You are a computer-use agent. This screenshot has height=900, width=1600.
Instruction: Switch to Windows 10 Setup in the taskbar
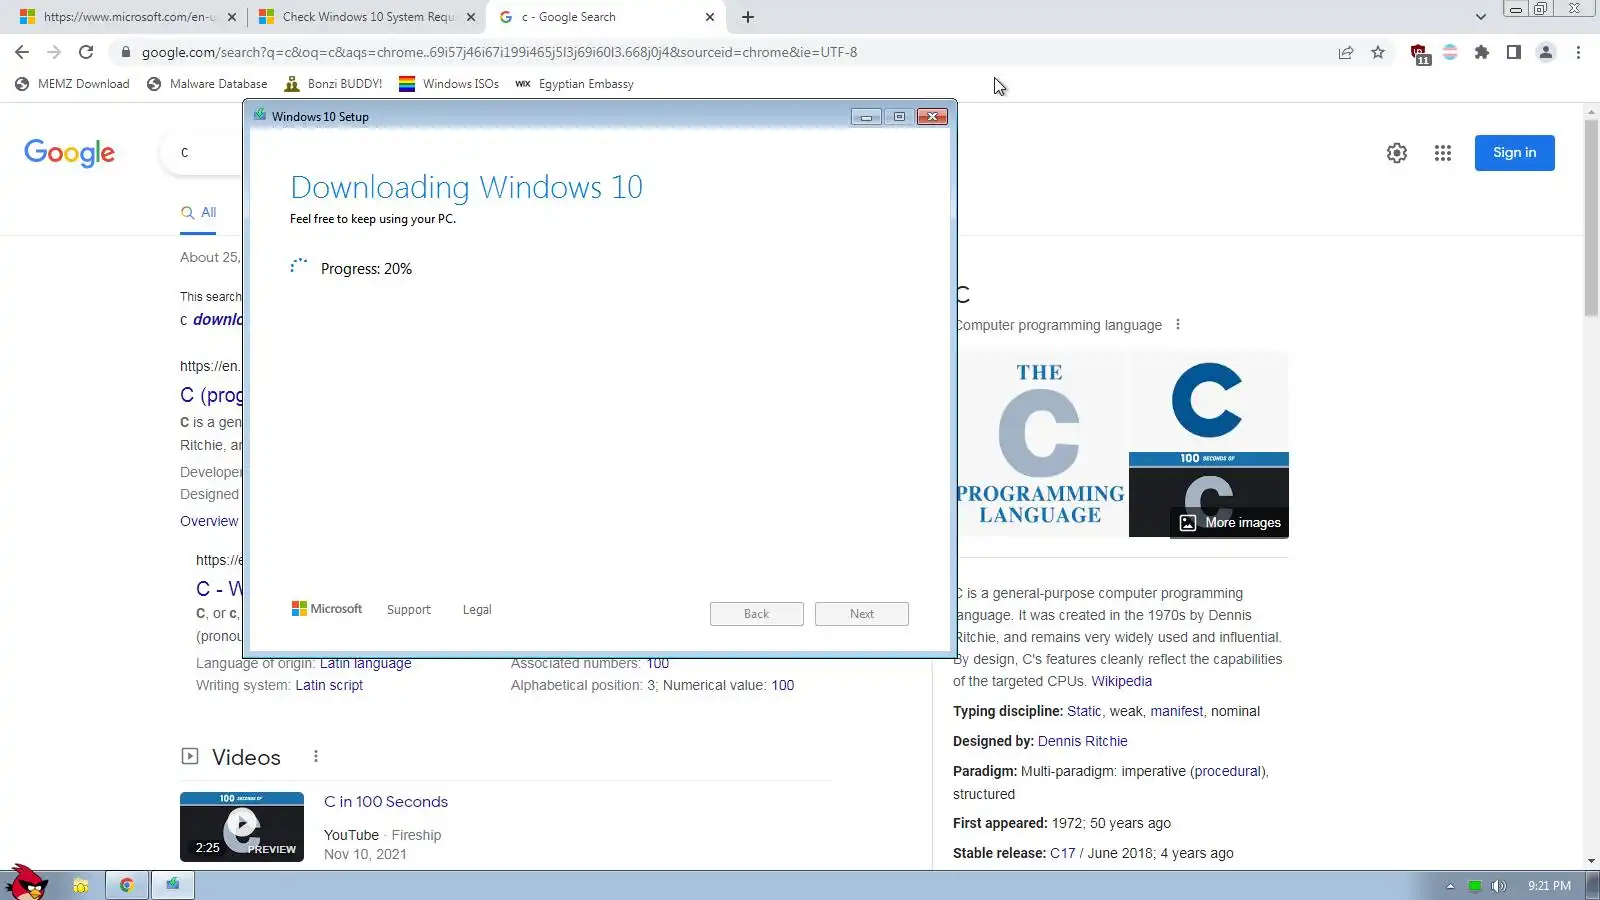coord(173,885)
